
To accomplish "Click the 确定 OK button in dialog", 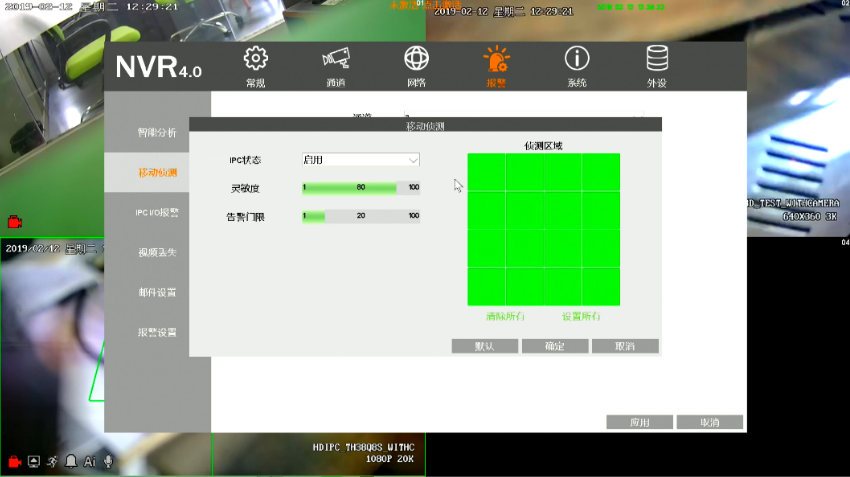I will [555, 346].
